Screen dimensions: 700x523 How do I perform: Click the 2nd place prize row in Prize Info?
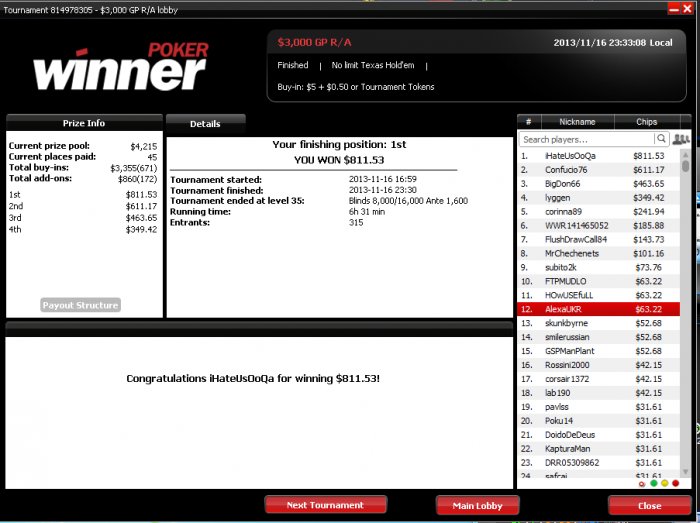83,206
